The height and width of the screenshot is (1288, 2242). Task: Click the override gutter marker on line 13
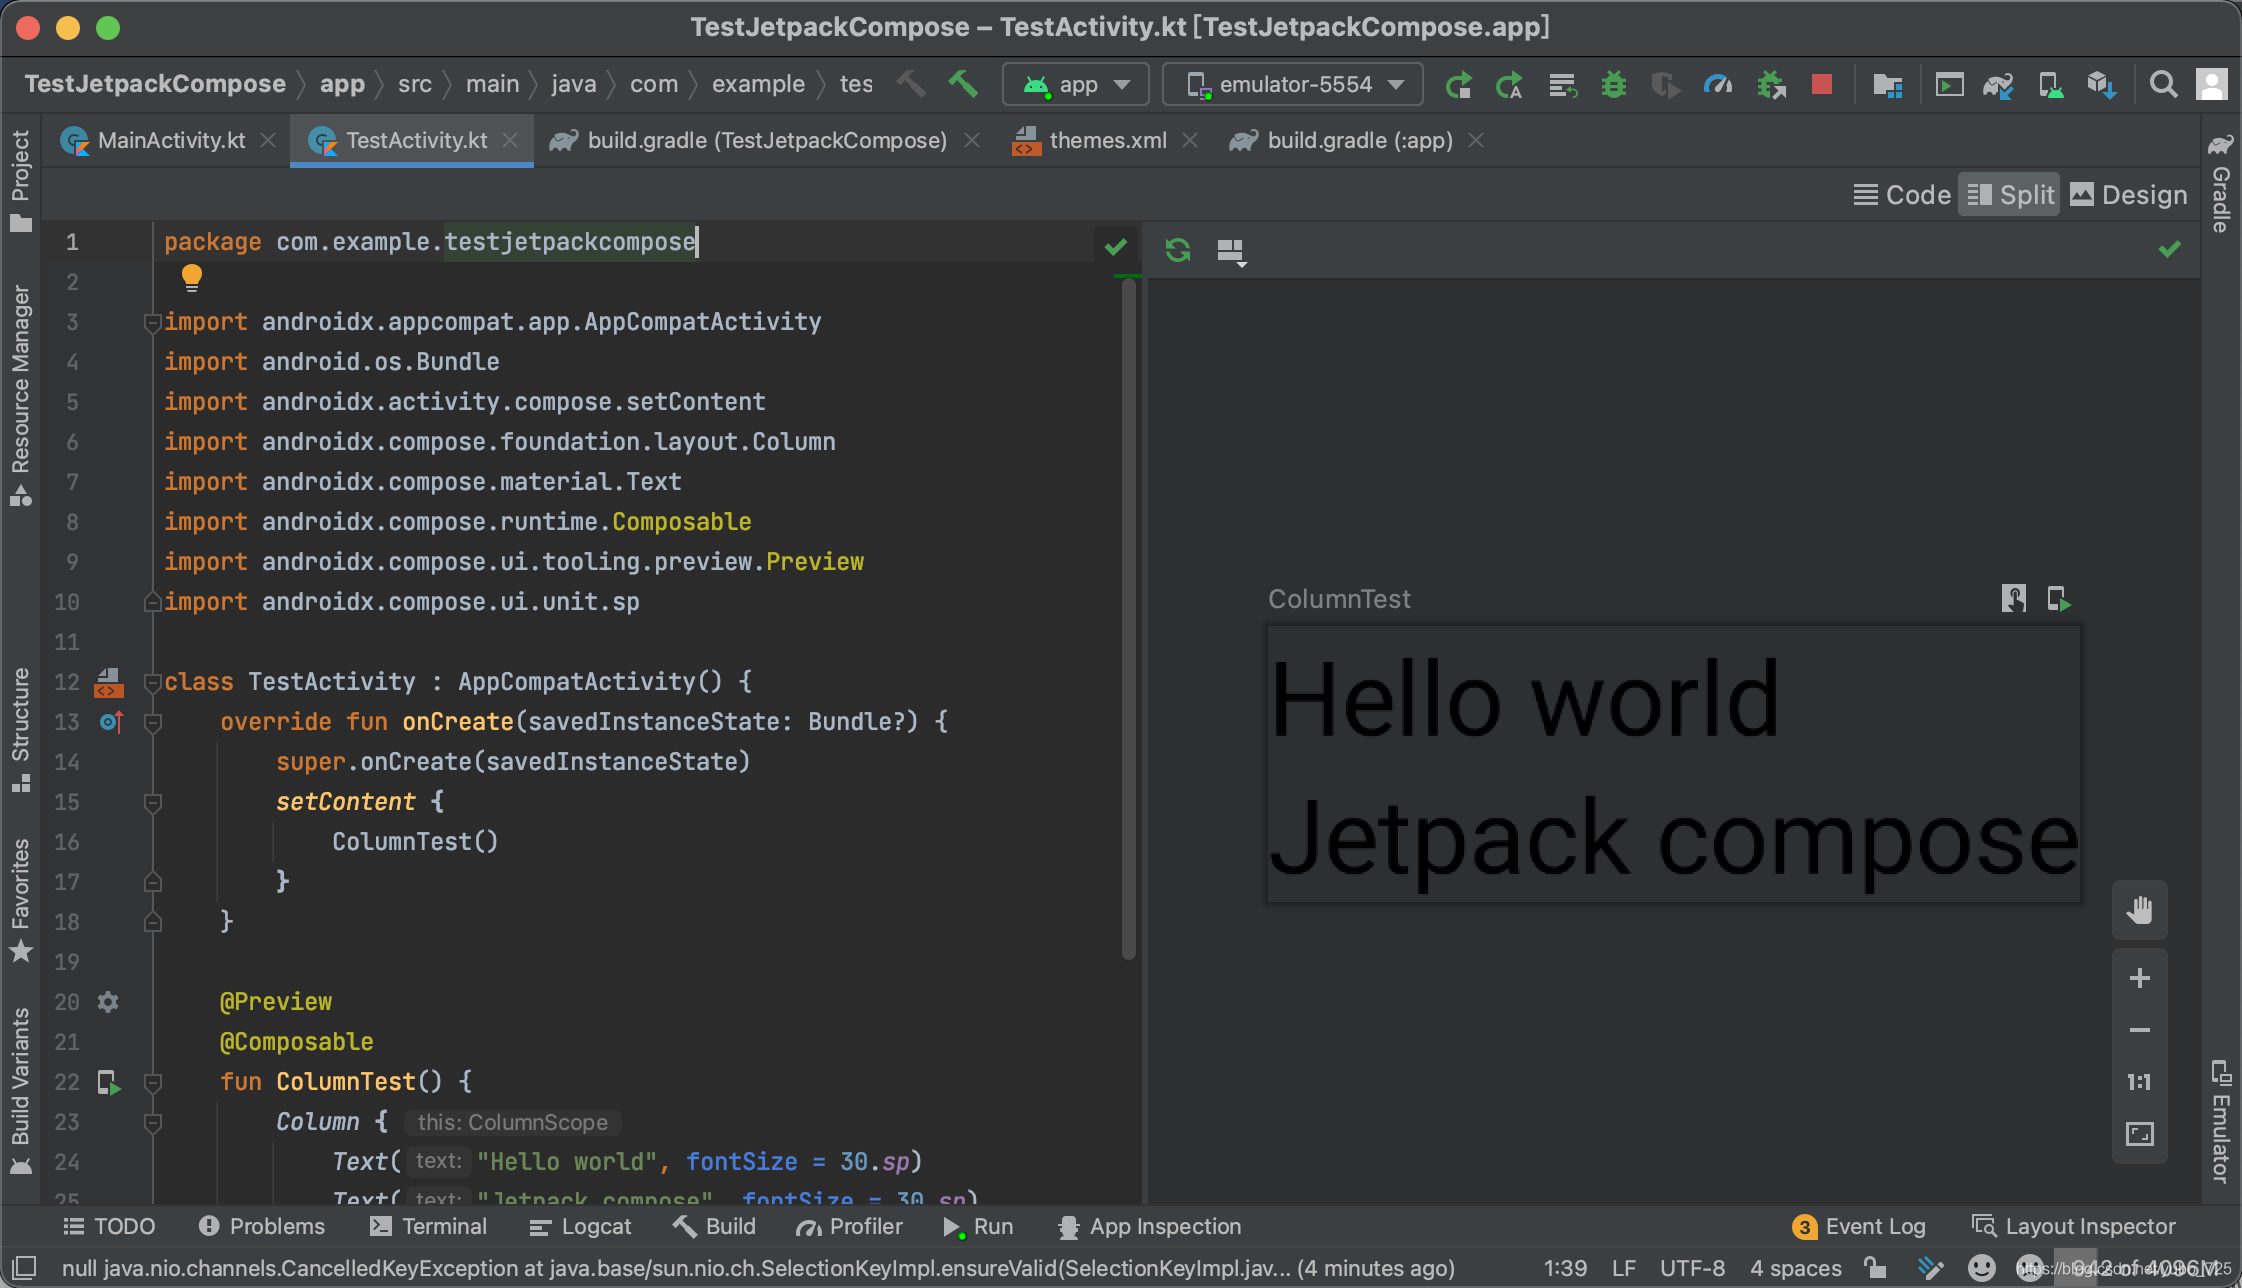[111, 722]
